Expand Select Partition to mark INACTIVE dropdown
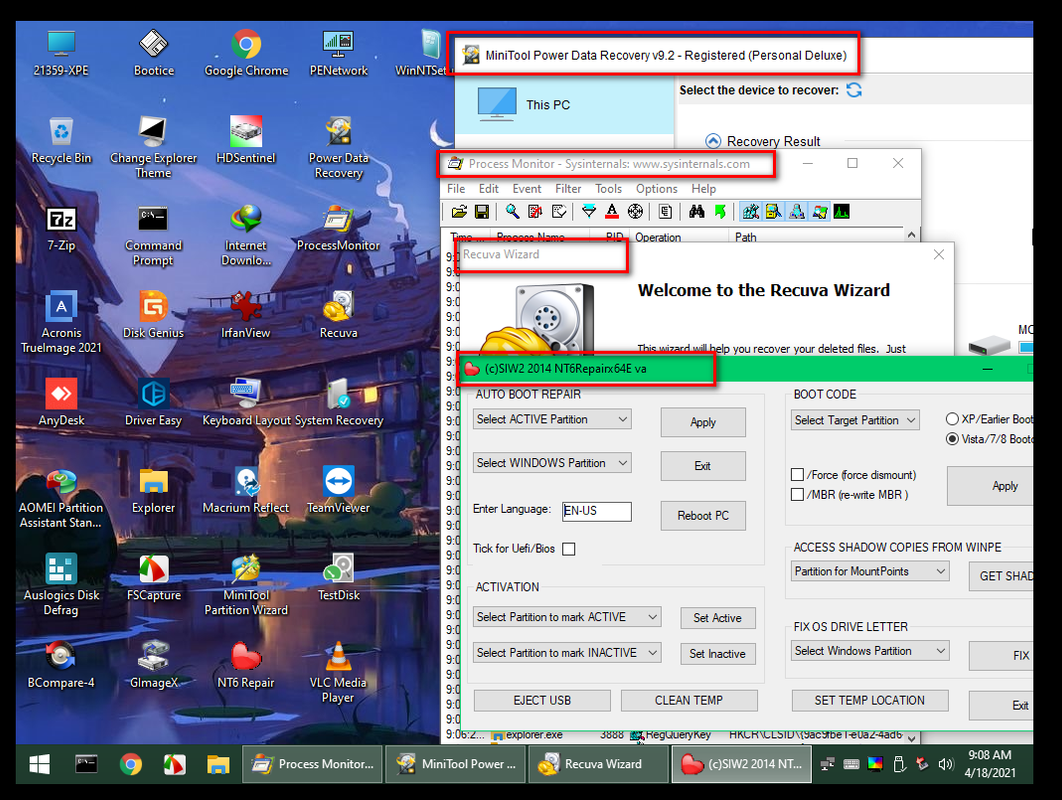The height and width of the screenshot is (800, 1062). pyautogui.click(x=567, y=653)
